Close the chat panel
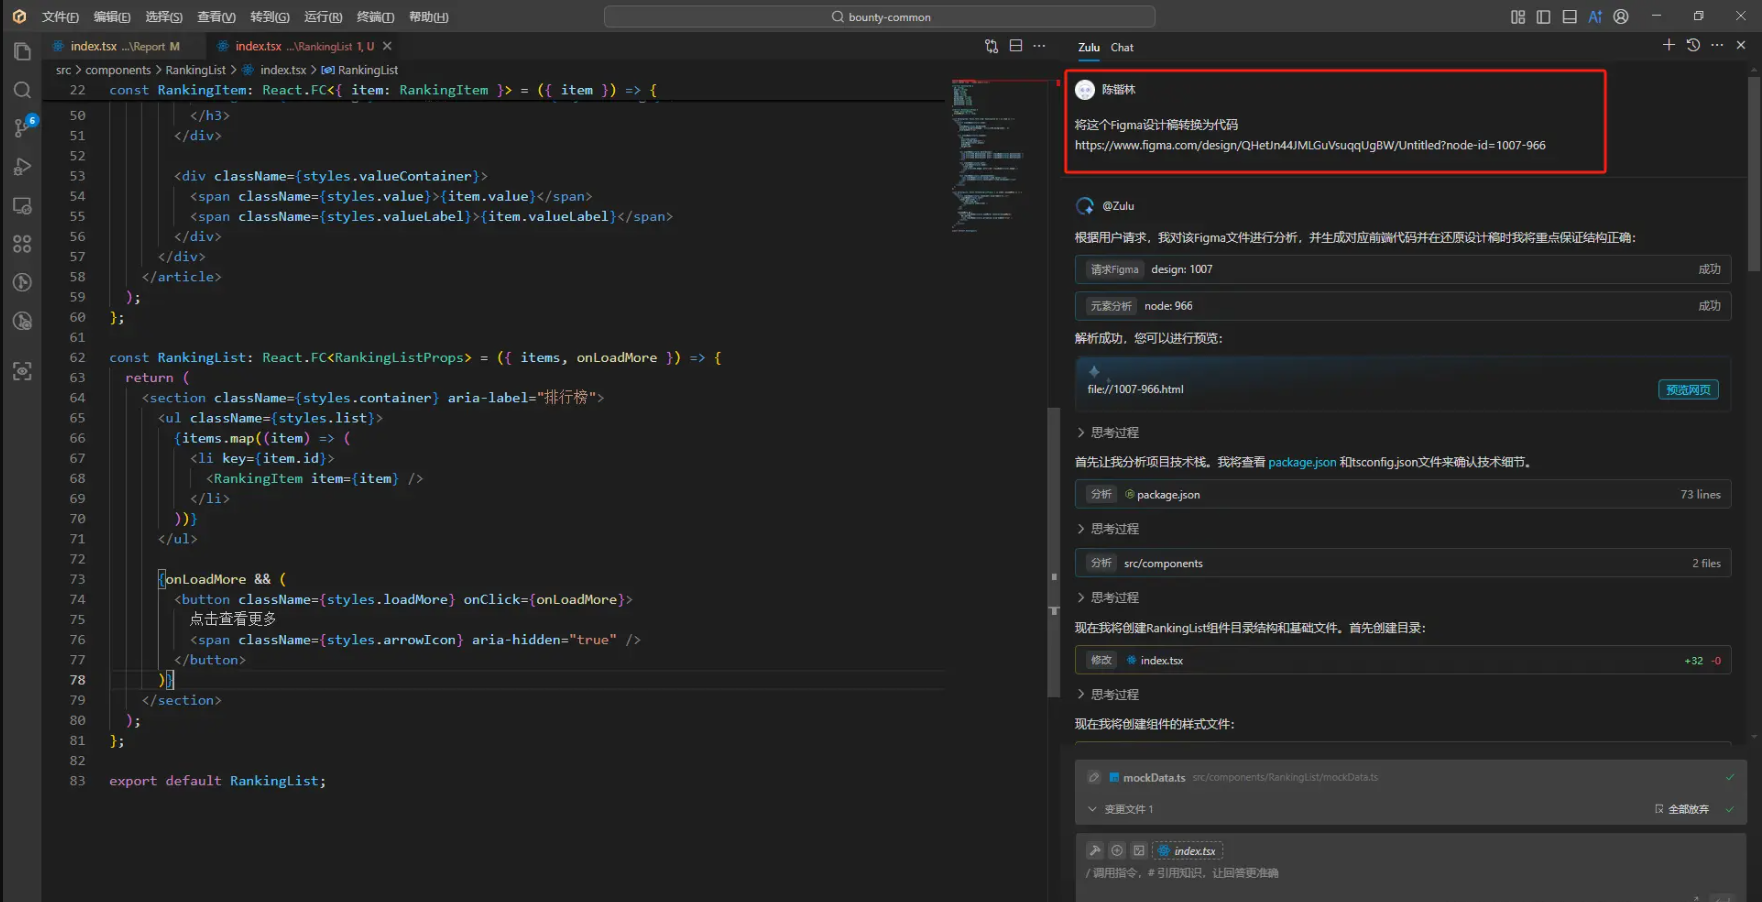The height and width of the screenshot is (902, 1762). coord(1741,45)
